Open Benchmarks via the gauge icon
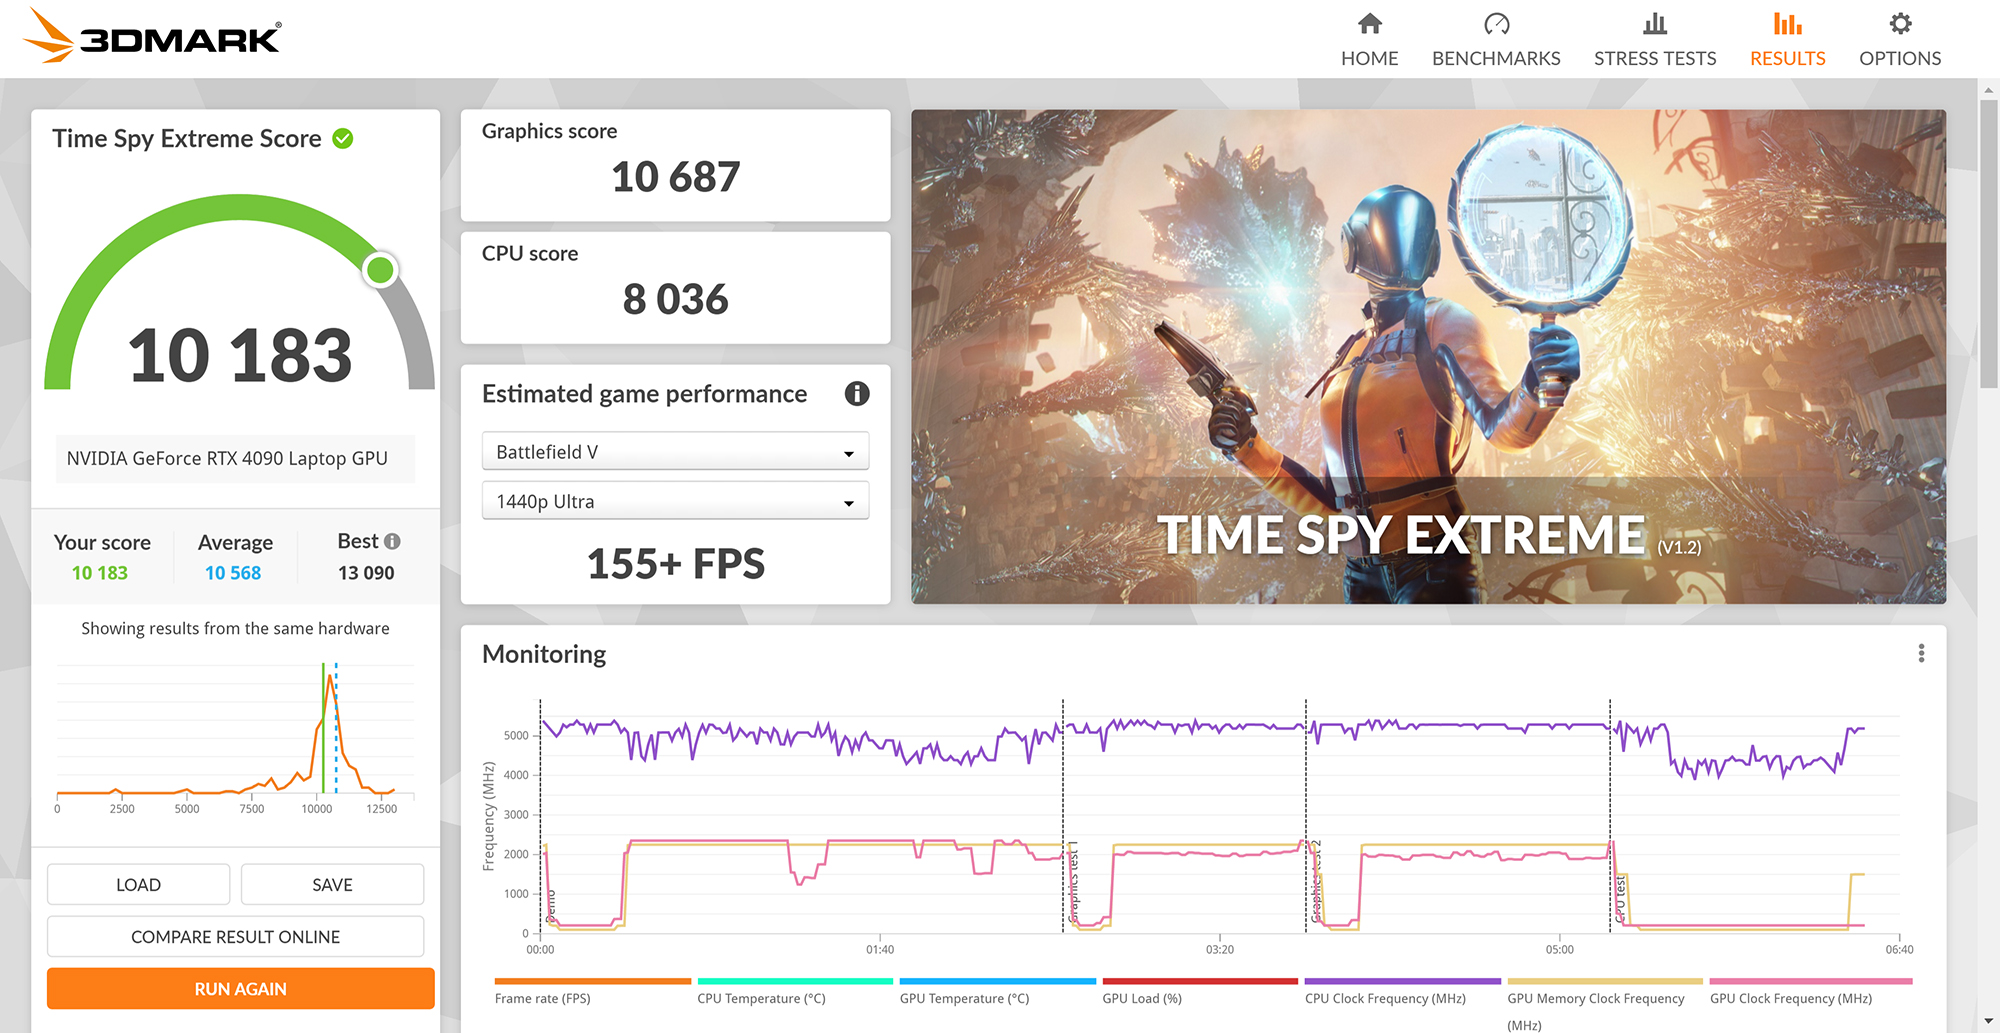This screenshot has width=2000, height=1033. click(x=1496, y=24)
